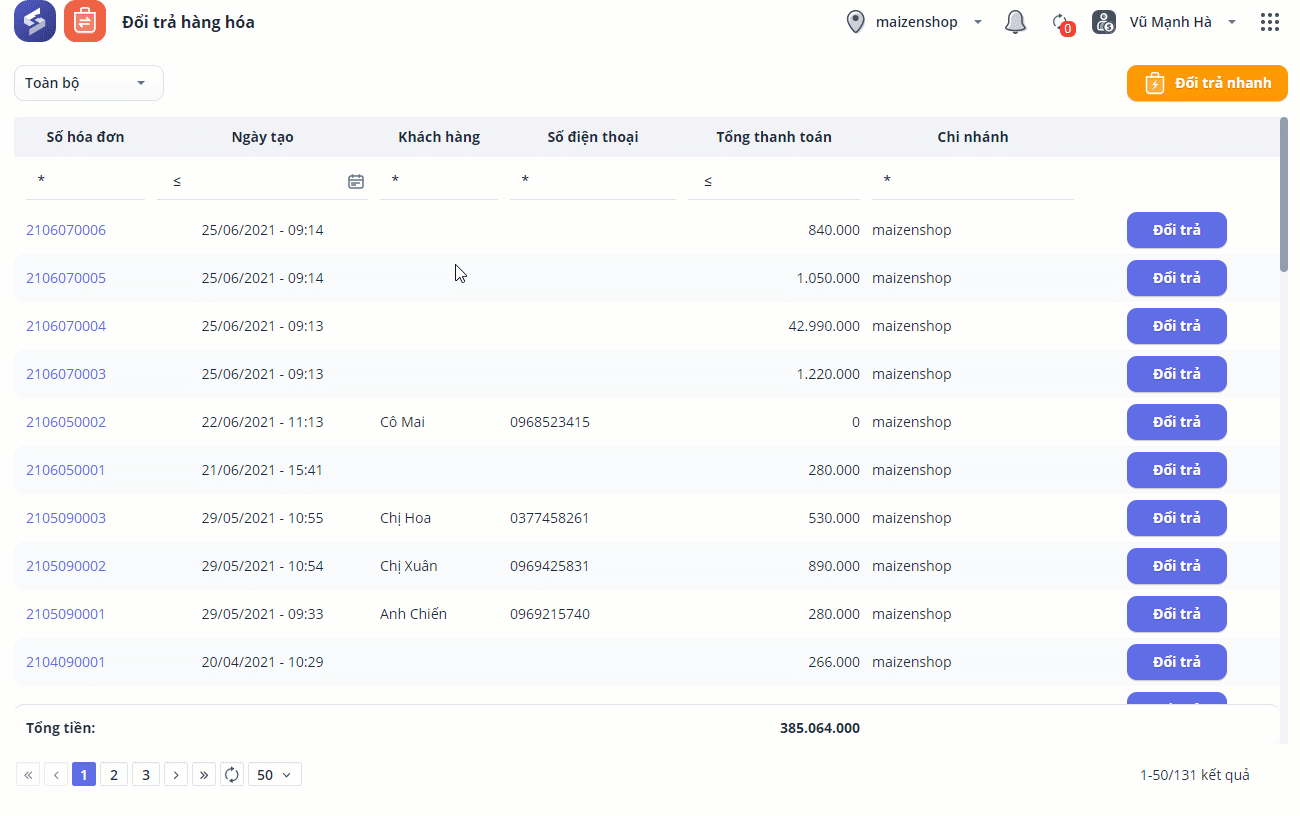1300x816 pixels.
Task: Click the user avatar icon
Action: (x=1104, y=22)
